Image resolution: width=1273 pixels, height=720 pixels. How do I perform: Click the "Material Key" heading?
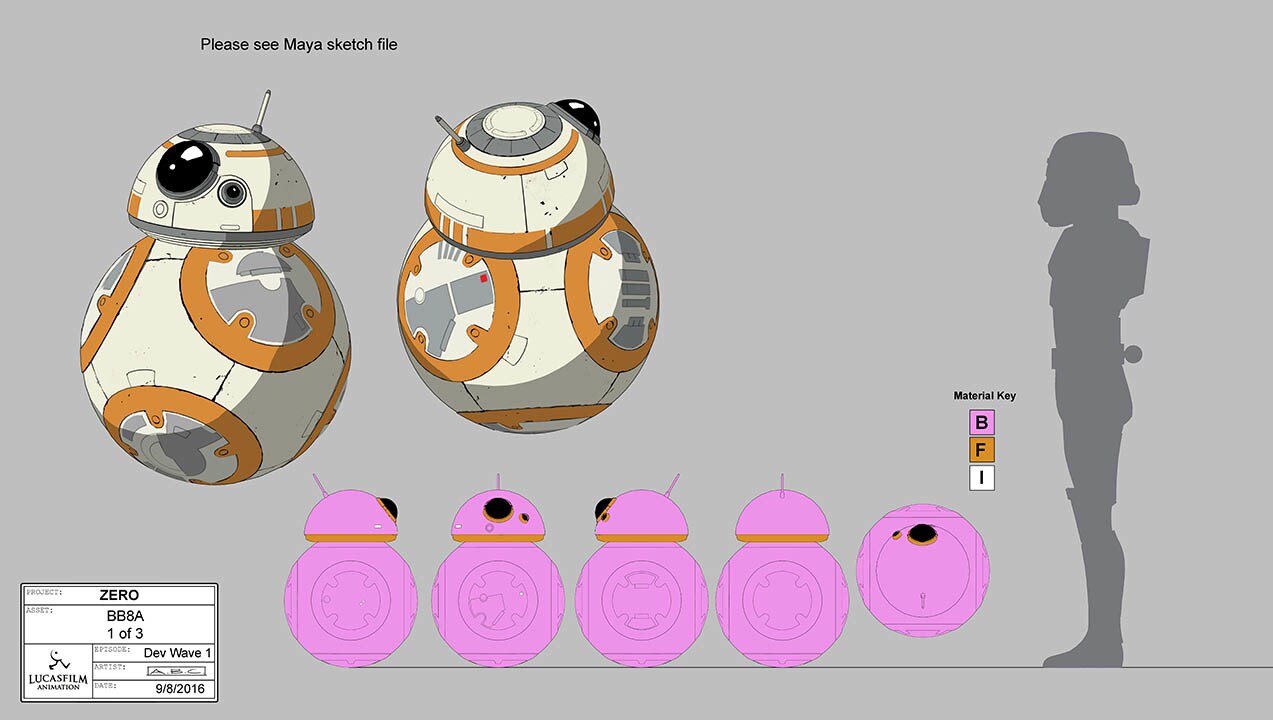tap(984, 396)
